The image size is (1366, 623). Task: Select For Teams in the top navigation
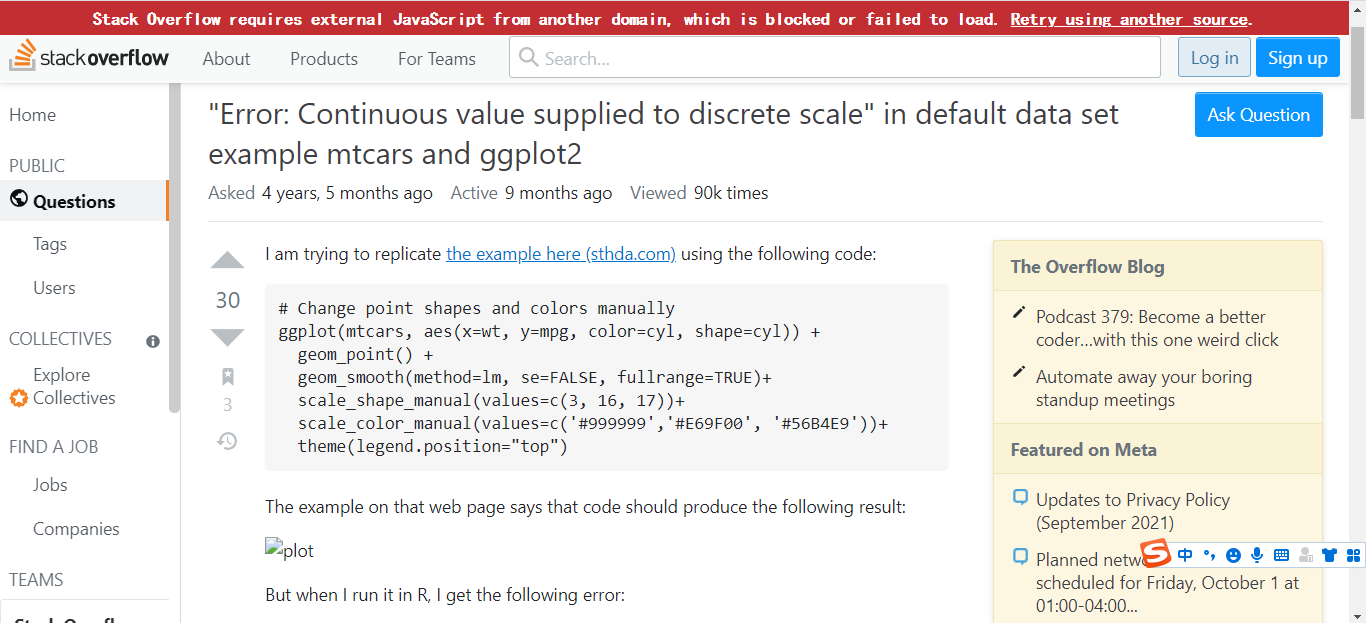436,59
